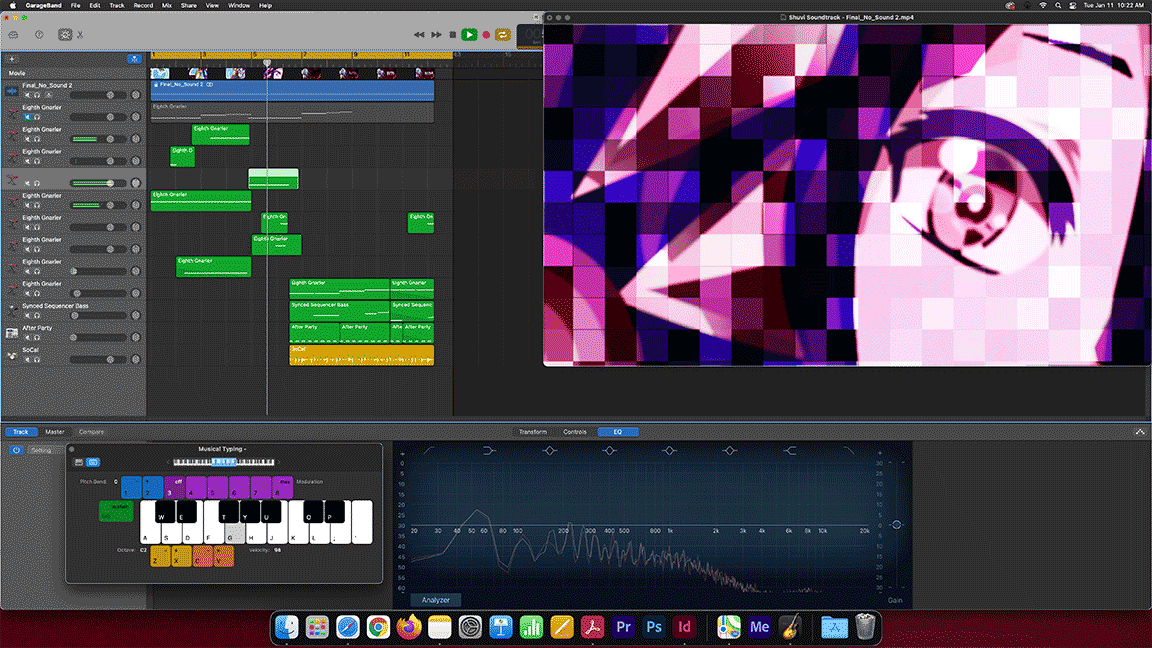Screen dimensions: 1152x648
Task: Click the modulation 8 max key
Action: [x=283, y=487]
